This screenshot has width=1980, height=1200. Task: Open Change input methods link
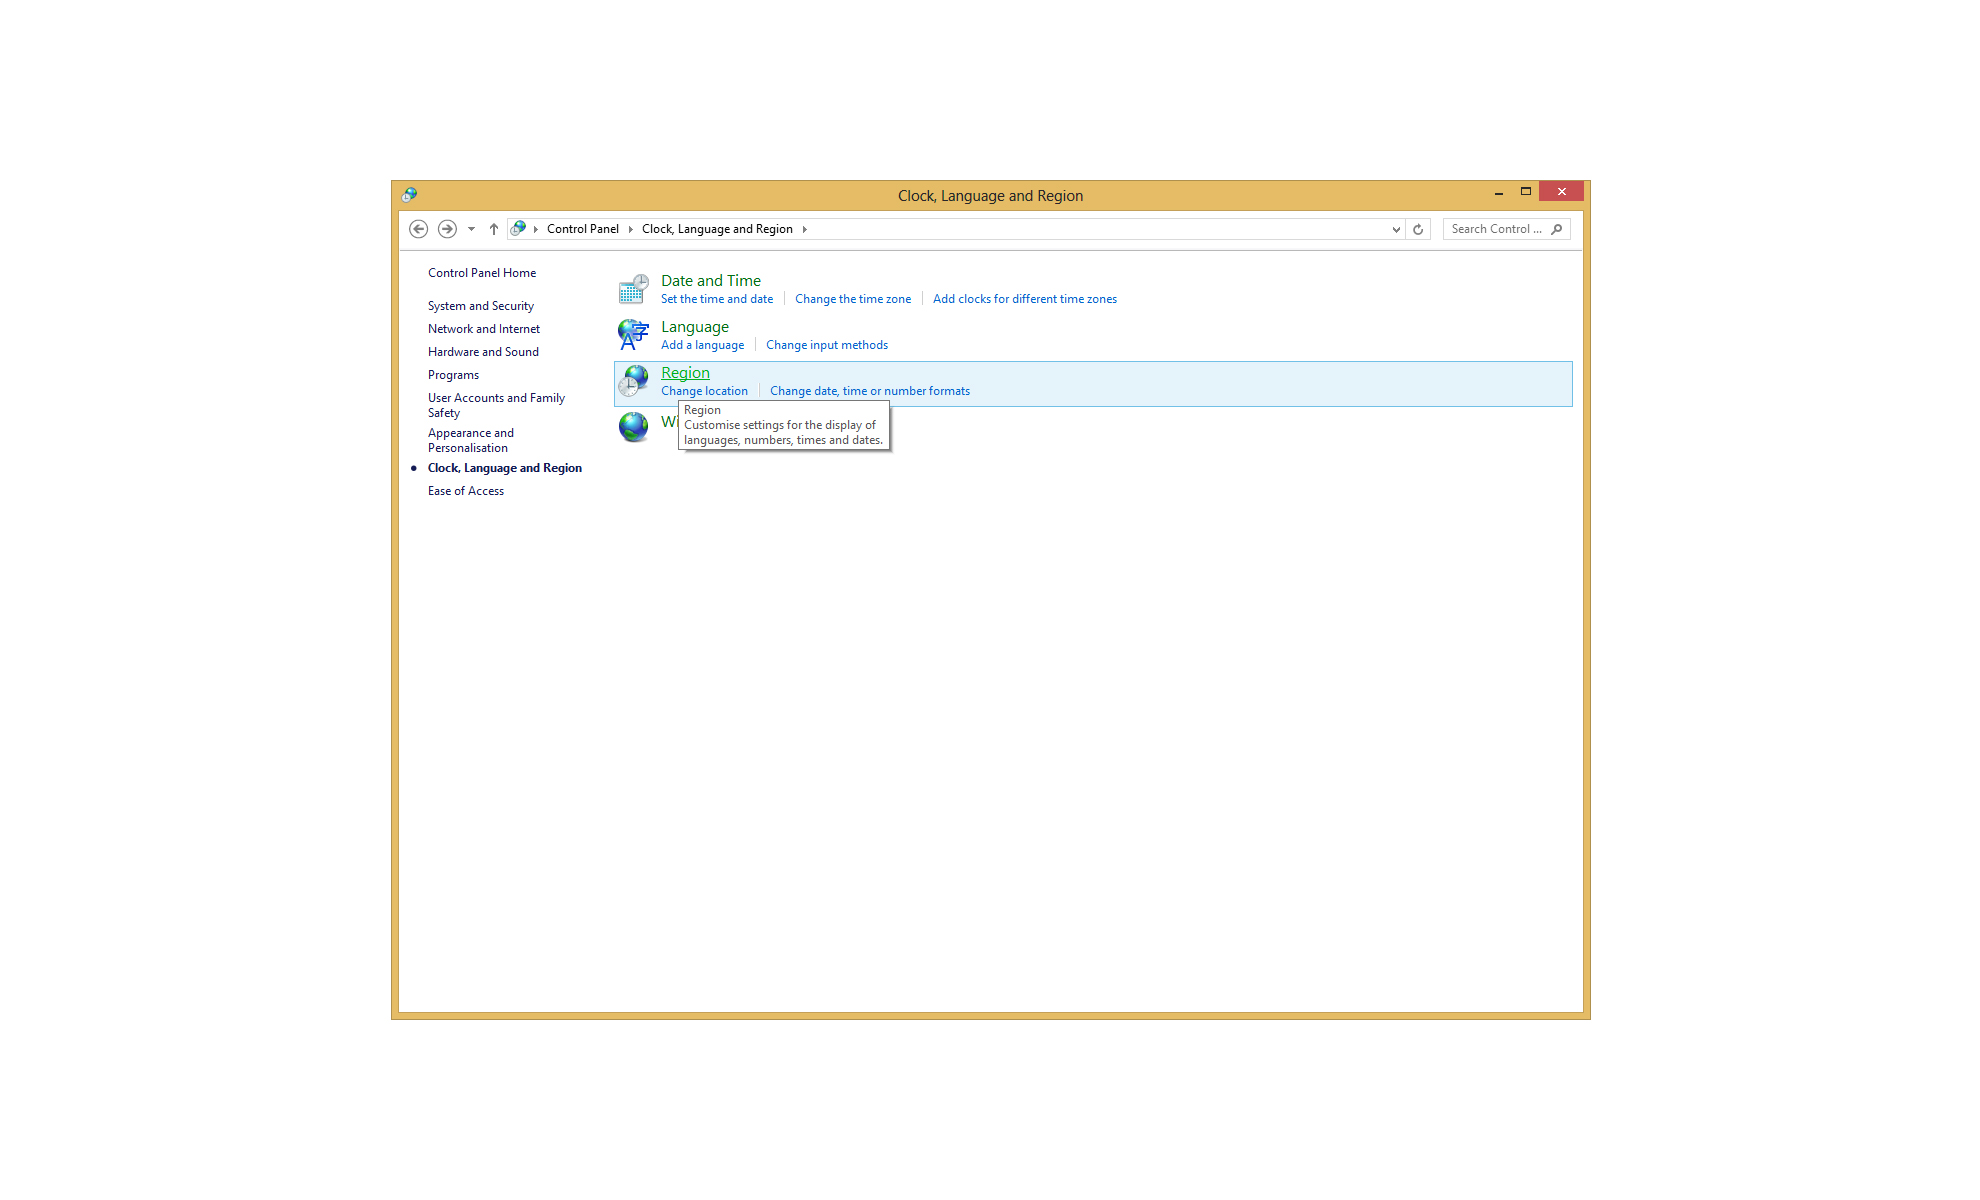tap(827, 345)
